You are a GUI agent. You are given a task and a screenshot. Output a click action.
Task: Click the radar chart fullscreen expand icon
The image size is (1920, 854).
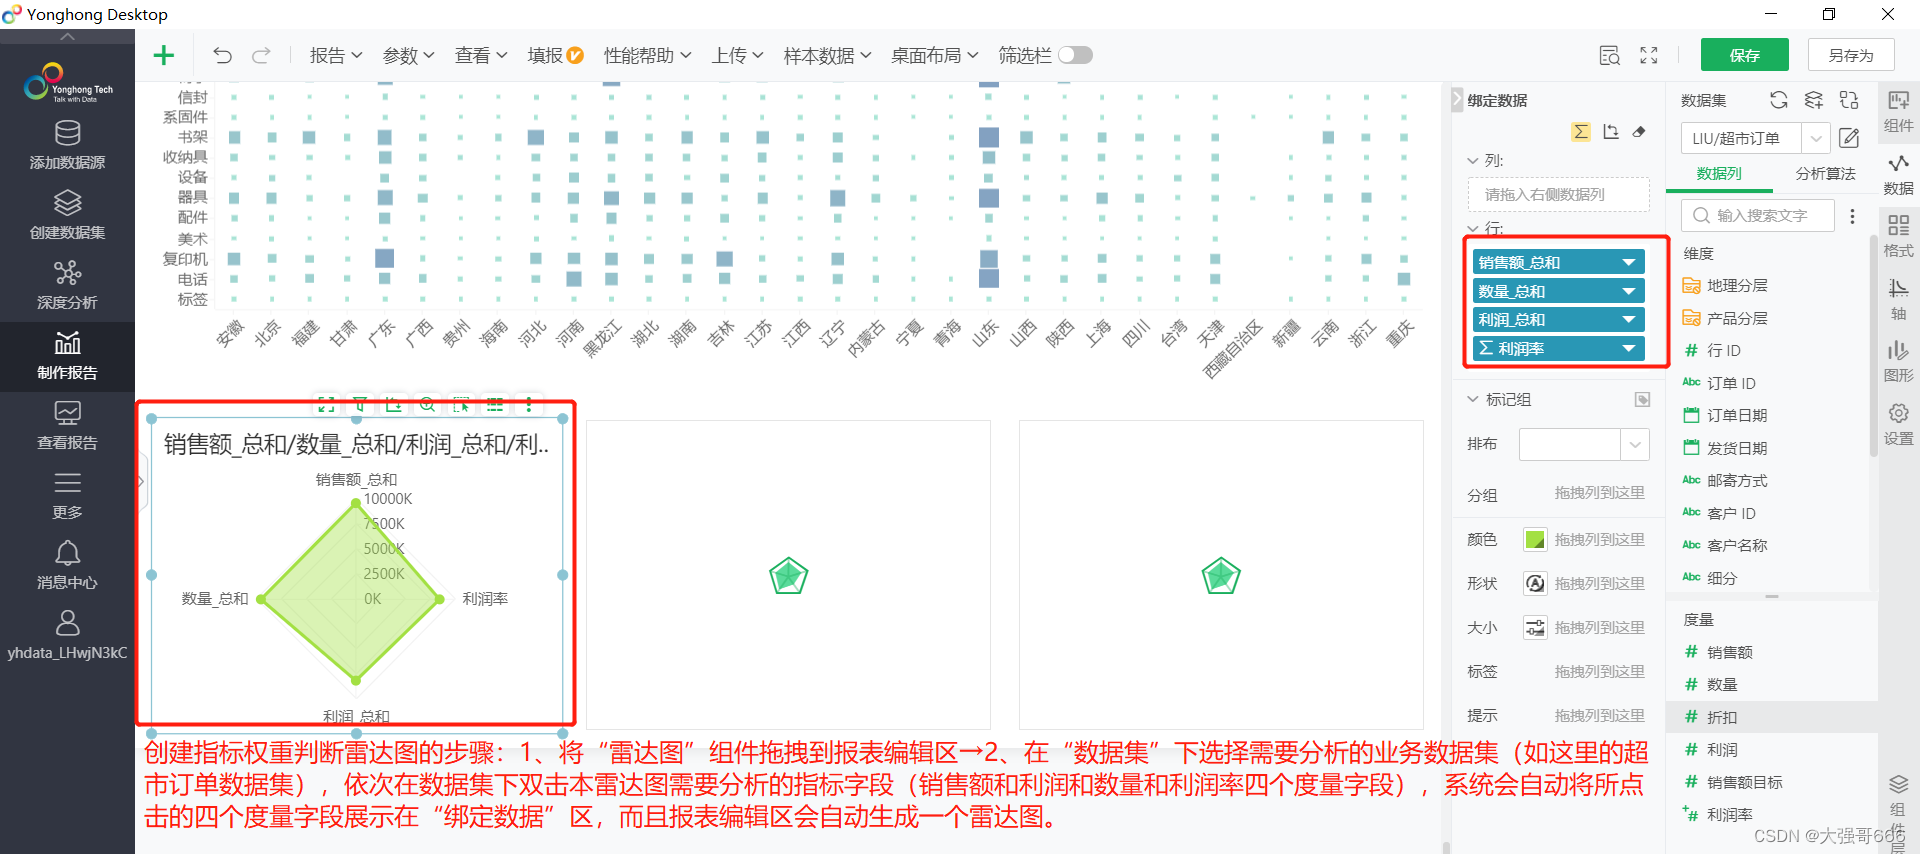coord(326,405)
